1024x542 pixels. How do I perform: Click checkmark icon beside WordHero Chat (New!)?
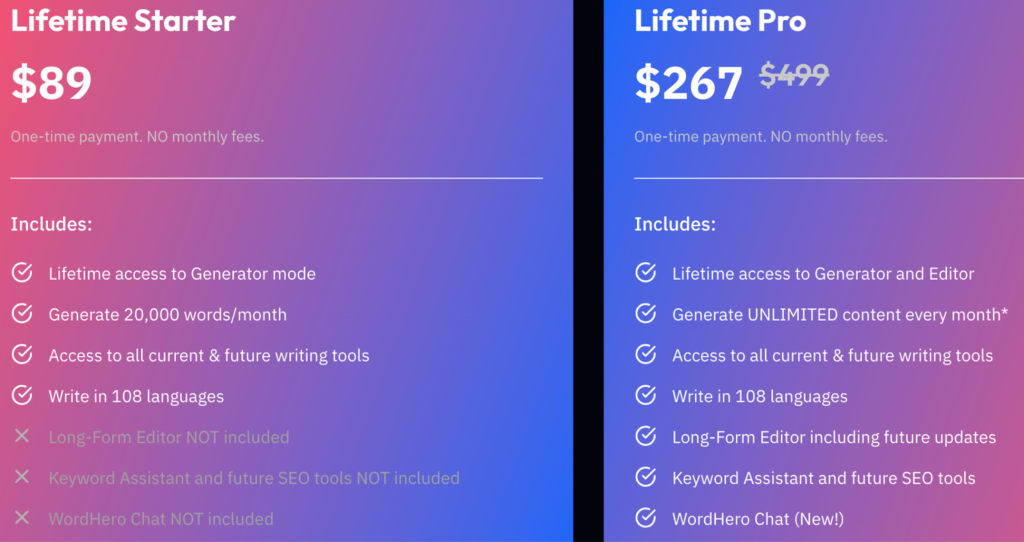click(x=645, y=518)
